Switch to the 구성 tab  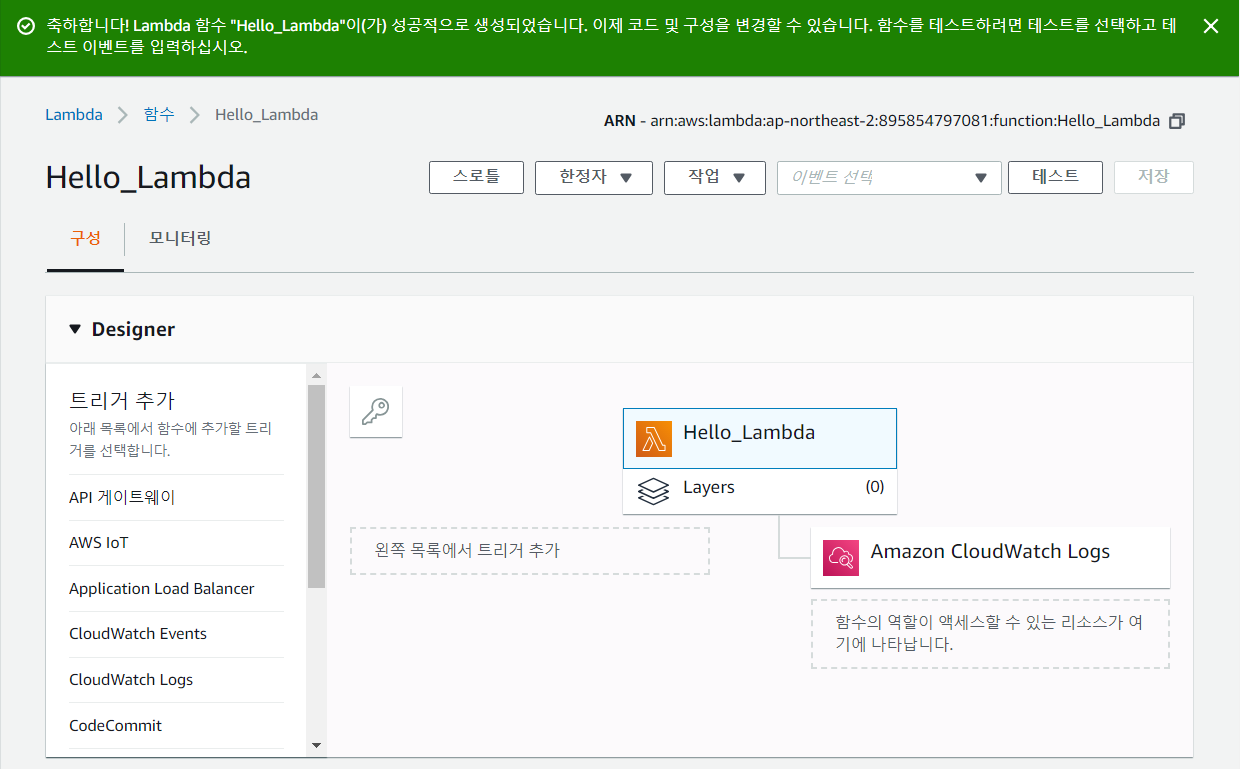85,239
